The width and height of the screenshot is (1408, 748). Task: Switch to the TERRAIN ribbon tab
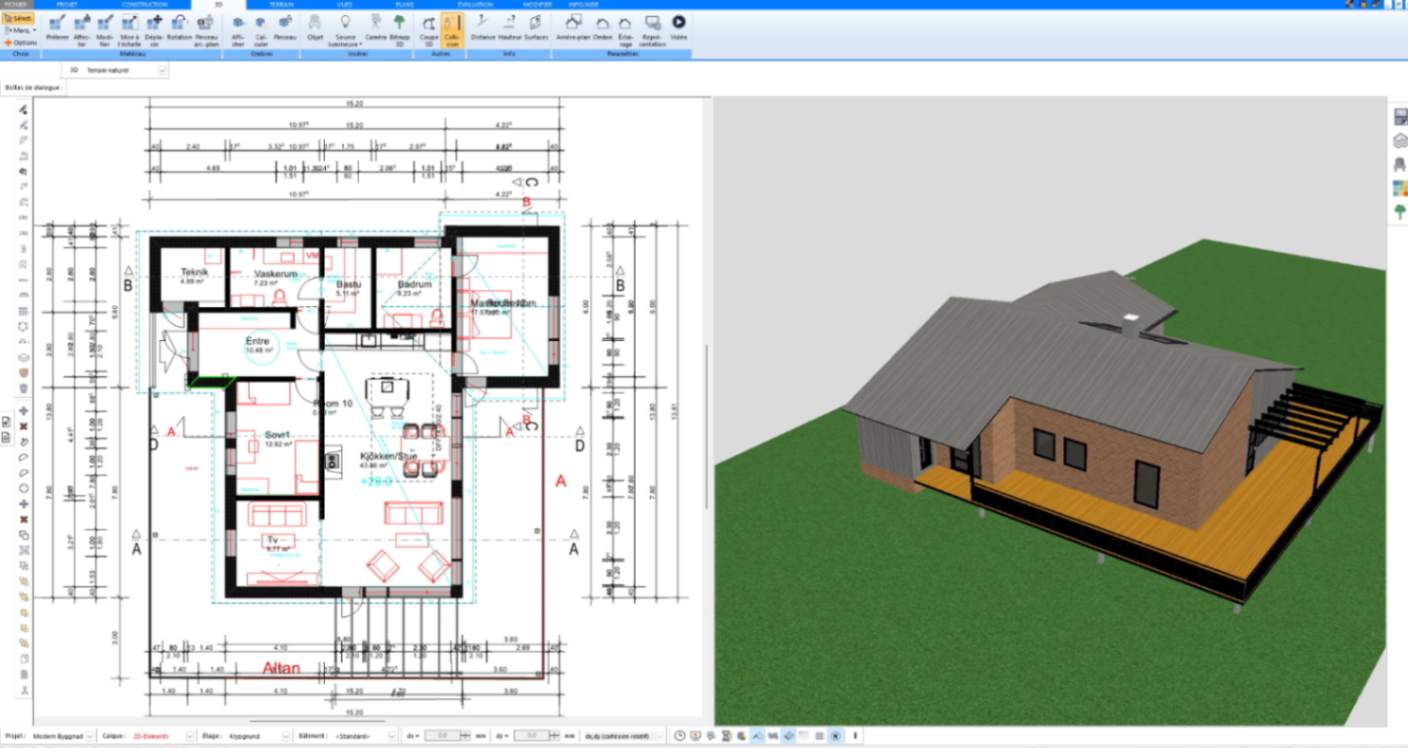282,4
